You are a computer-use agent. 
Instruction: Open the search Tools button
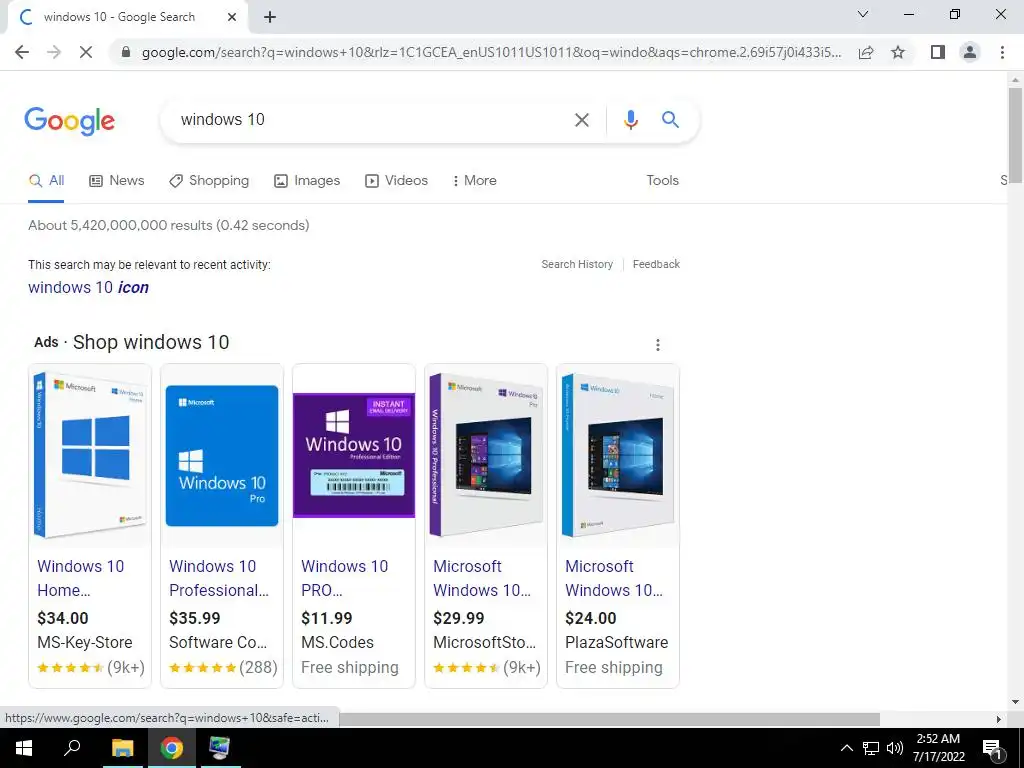coord(662,181)
